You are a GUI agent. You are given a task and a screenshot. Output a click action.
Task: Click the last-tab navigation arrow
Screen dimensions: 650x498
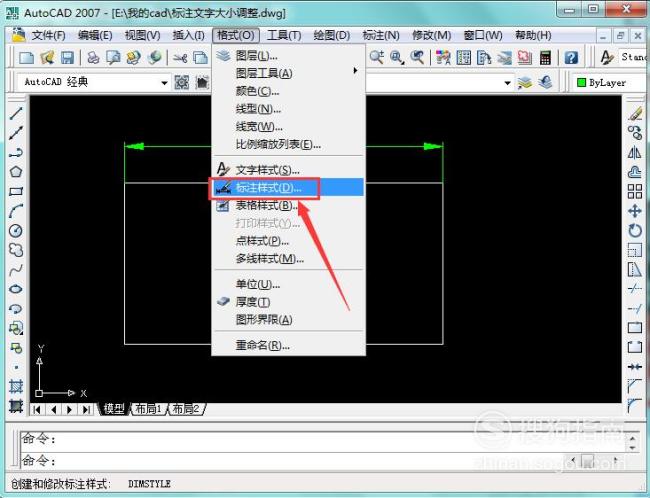(86, 410)
